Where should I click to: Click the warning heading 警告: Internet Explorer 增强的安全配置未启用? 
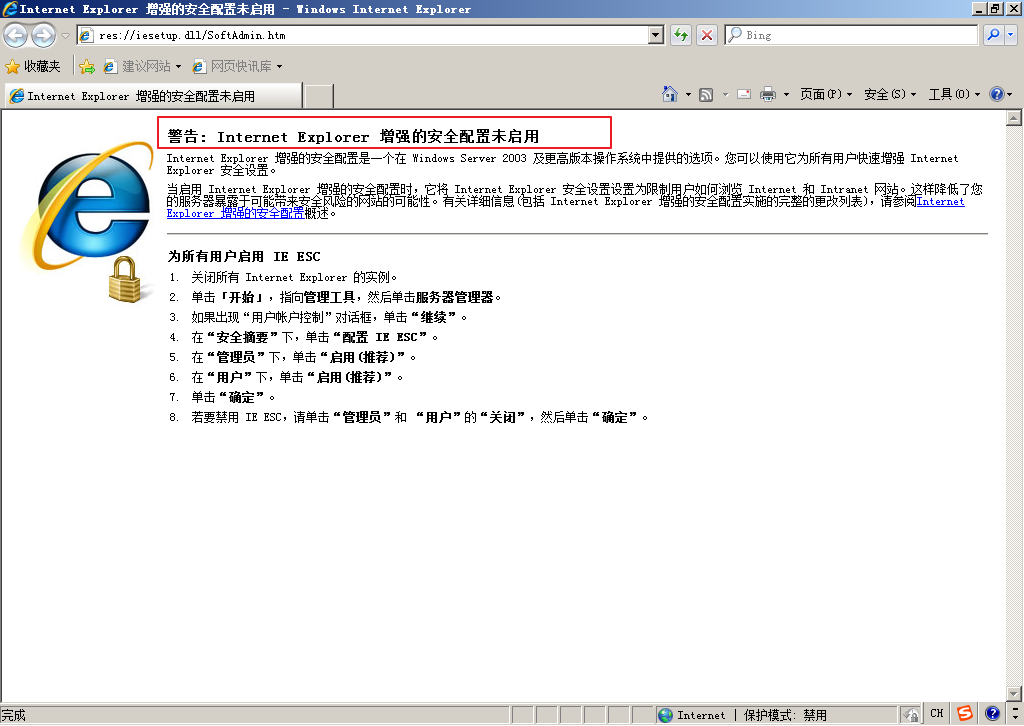tap(353, 136)
